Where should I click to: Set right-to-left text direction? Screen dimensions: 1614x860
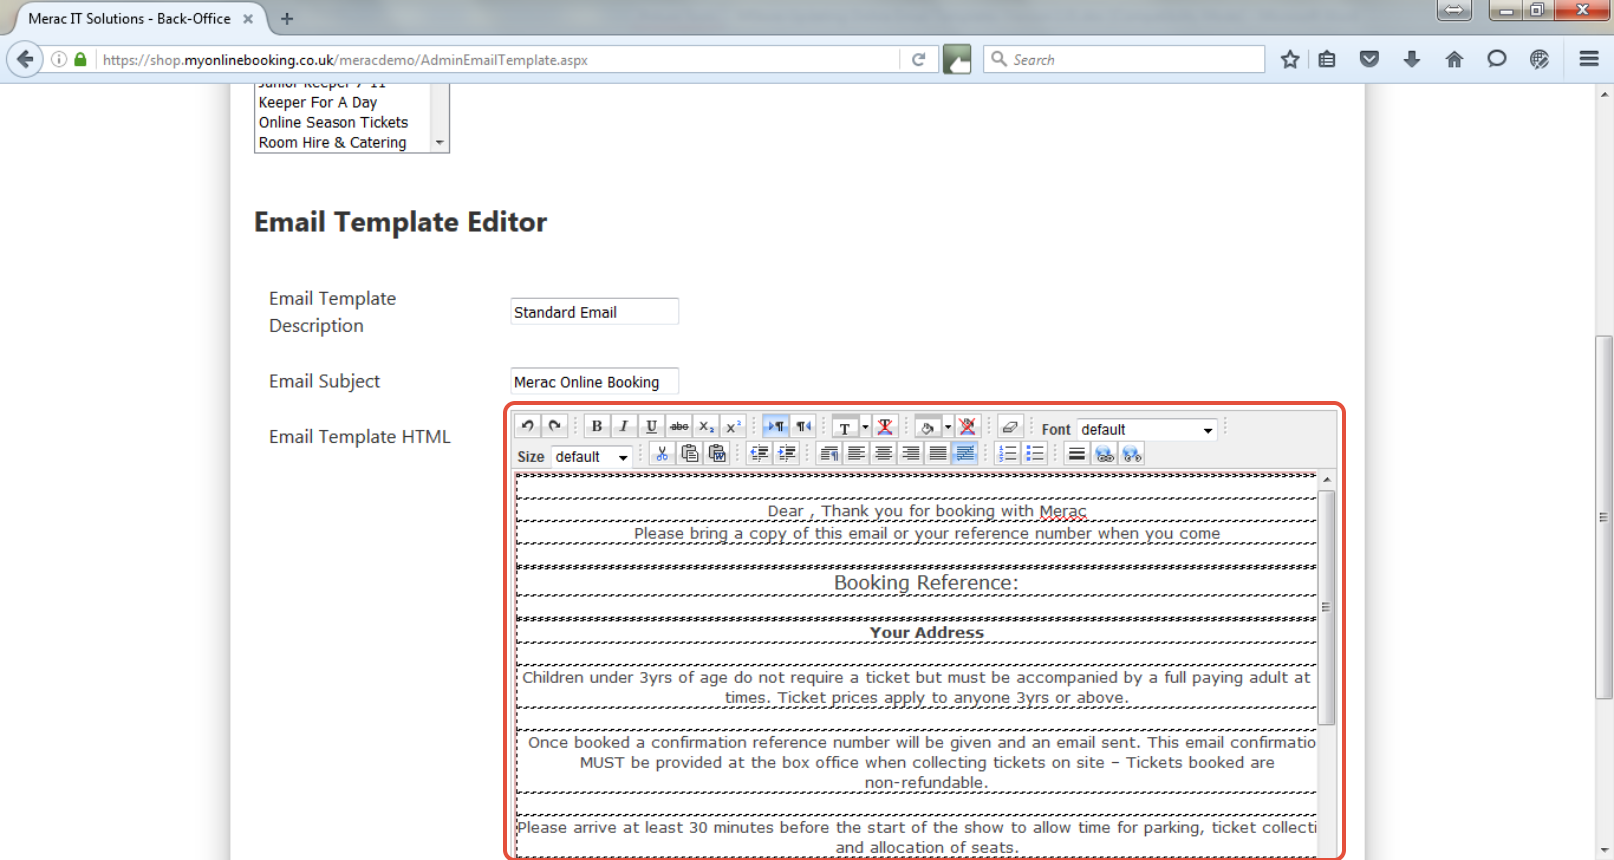pos(803,427)
